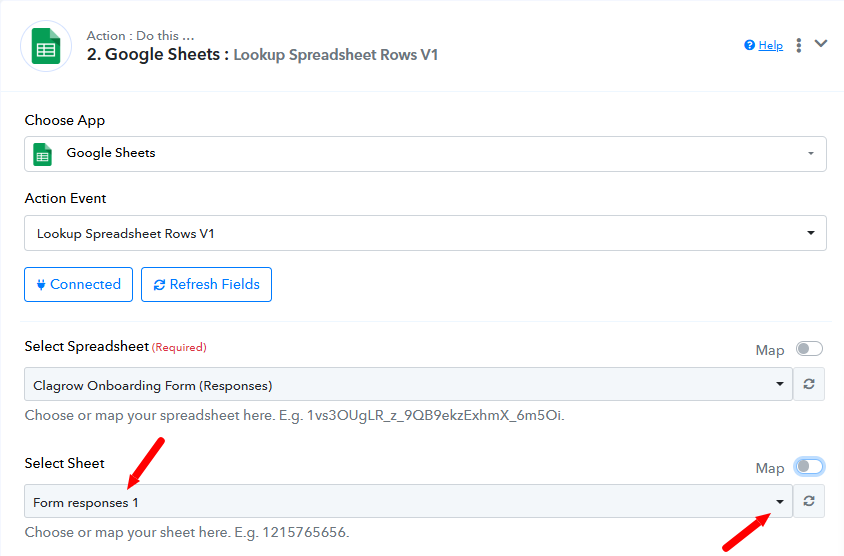Screen dimensions: 844x556
Task: Toggle Map switch for Select Sheet
Action: tap(809, 466)
